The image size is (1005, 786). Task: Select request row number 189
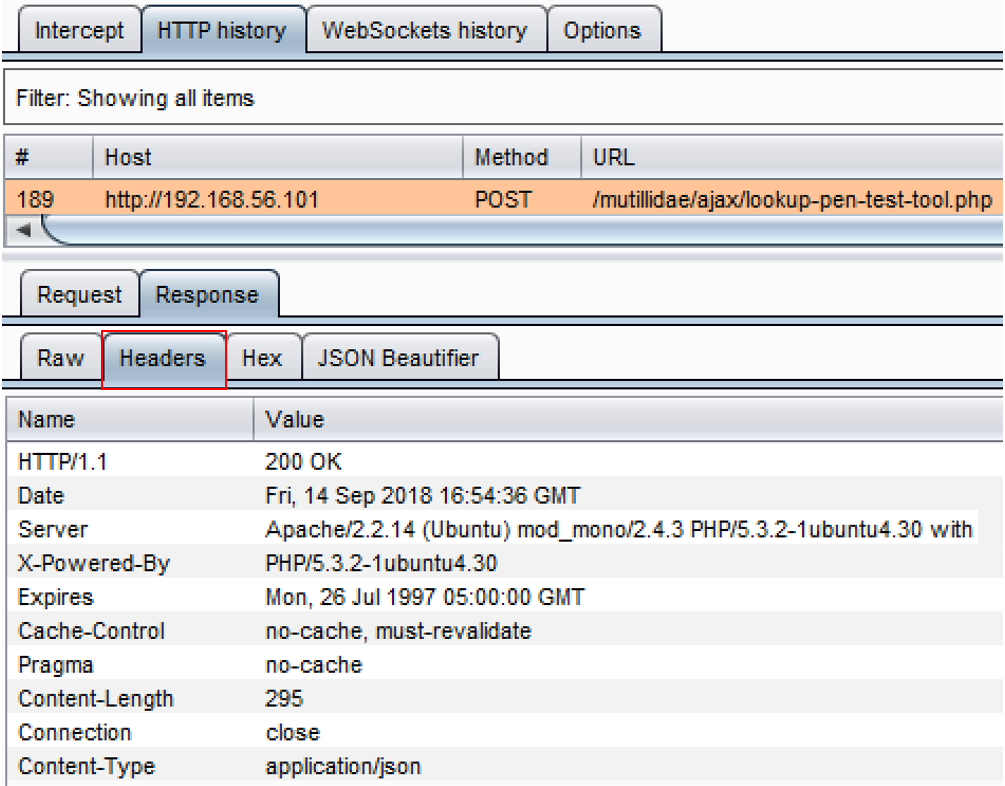point(504,199)
